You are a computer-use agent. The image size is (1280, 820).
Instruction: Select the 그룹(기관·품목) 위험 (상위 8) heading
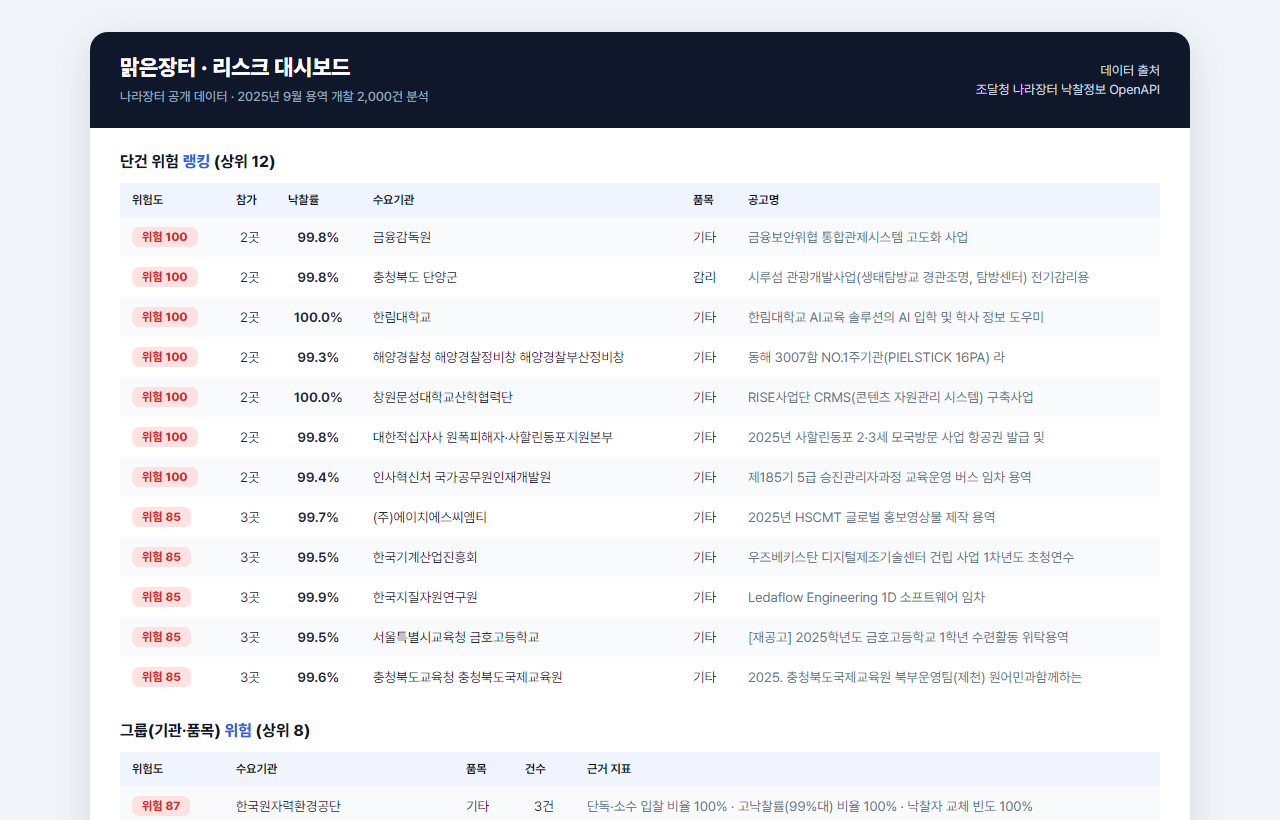215,730
